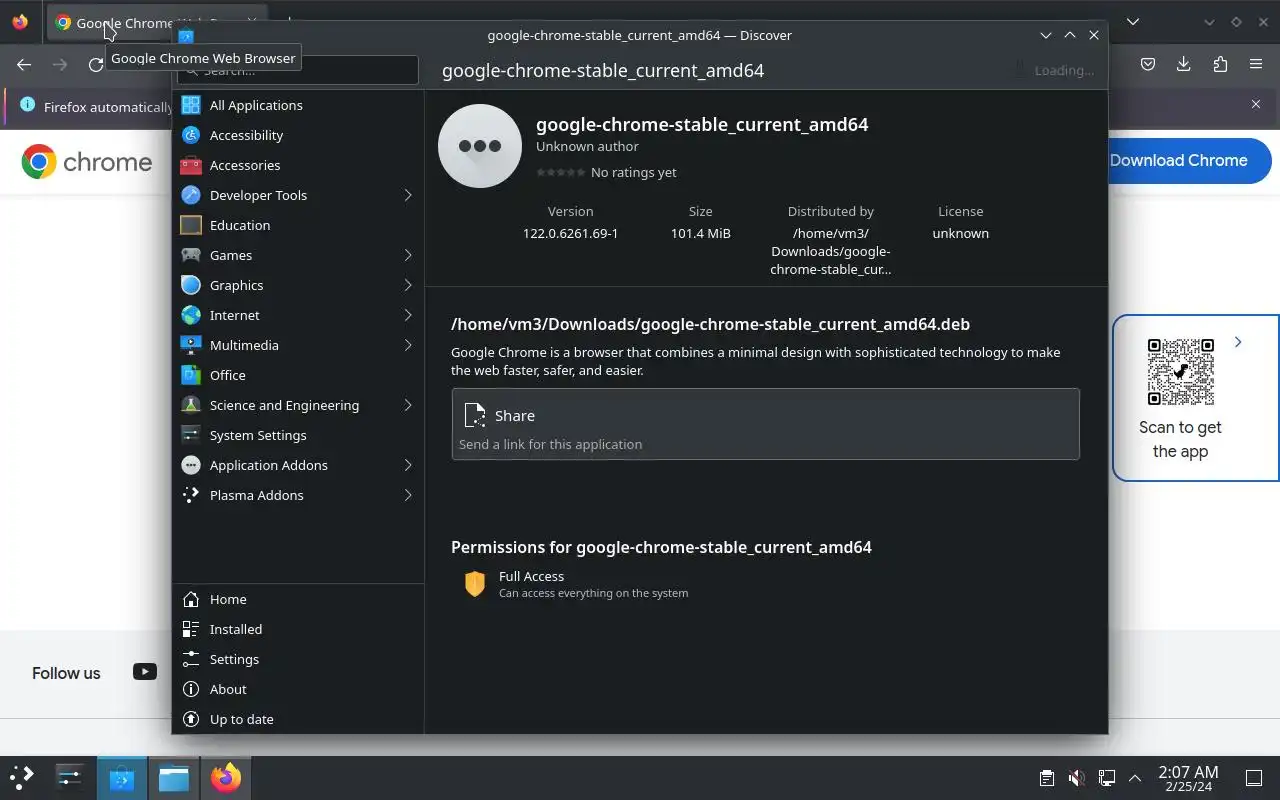Dismiss the Firefox notification bar
Image resolution: width=1280 pixels, height=800 pixels.
1256,104
